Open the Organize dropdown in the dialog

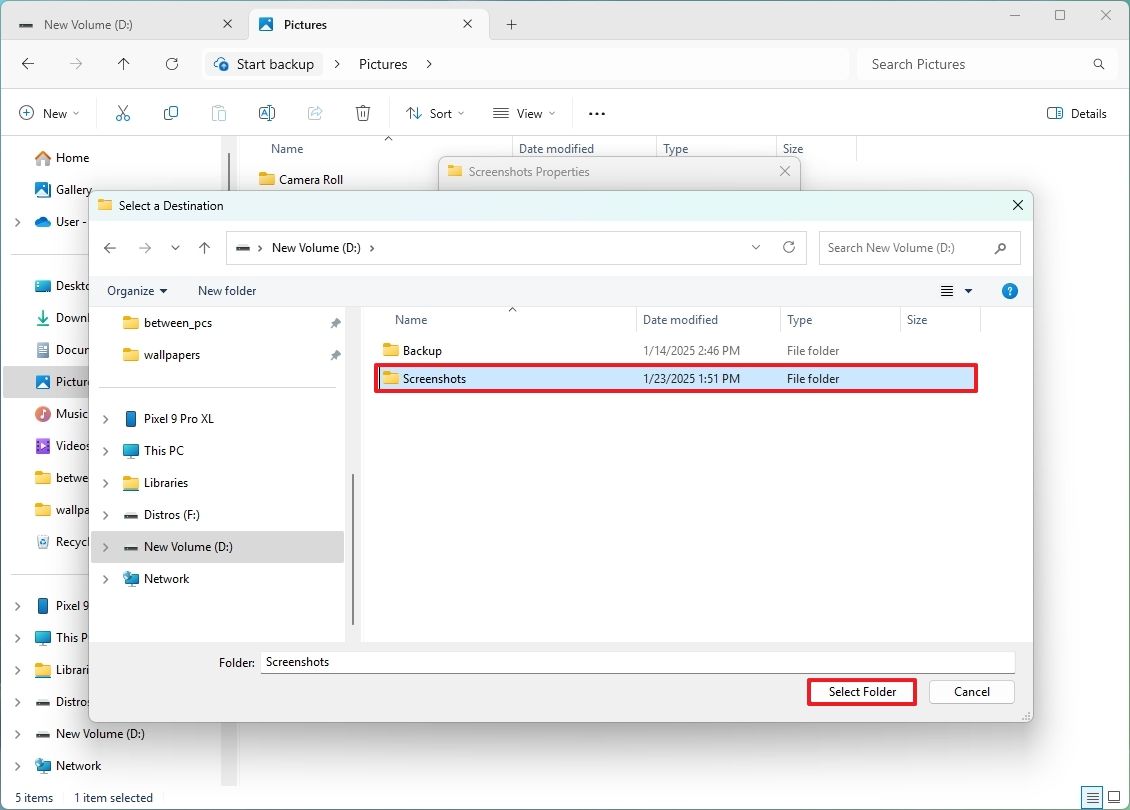(x=136, y=290)
